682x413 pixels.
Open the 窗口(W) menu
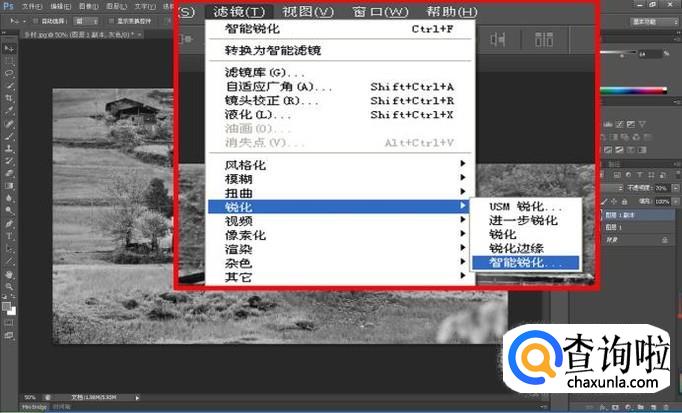[x=380, y=12]
